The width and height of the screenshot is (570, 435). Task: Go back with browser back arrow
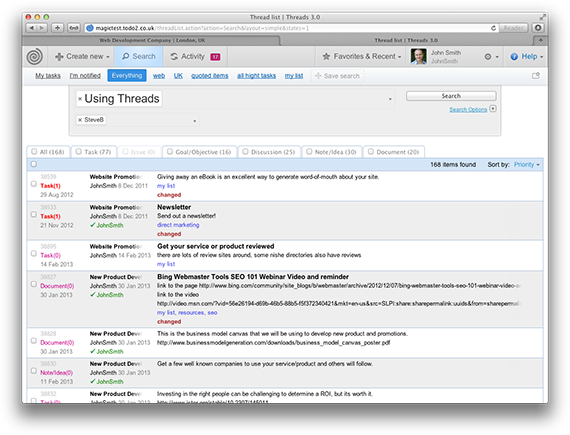32,28
